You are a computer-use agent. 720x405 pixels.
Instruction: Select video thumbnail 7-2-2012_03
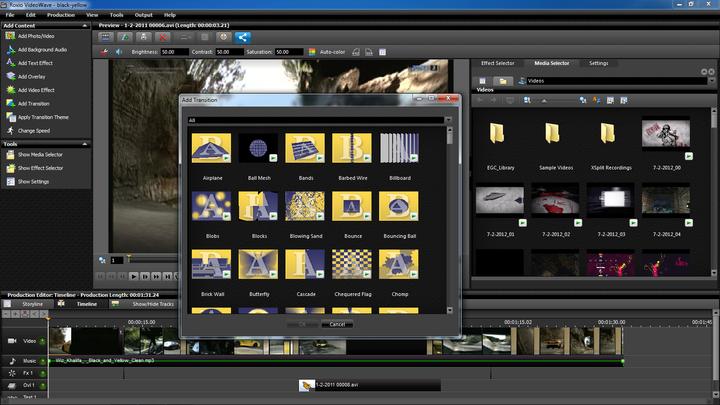click(611, 200)
